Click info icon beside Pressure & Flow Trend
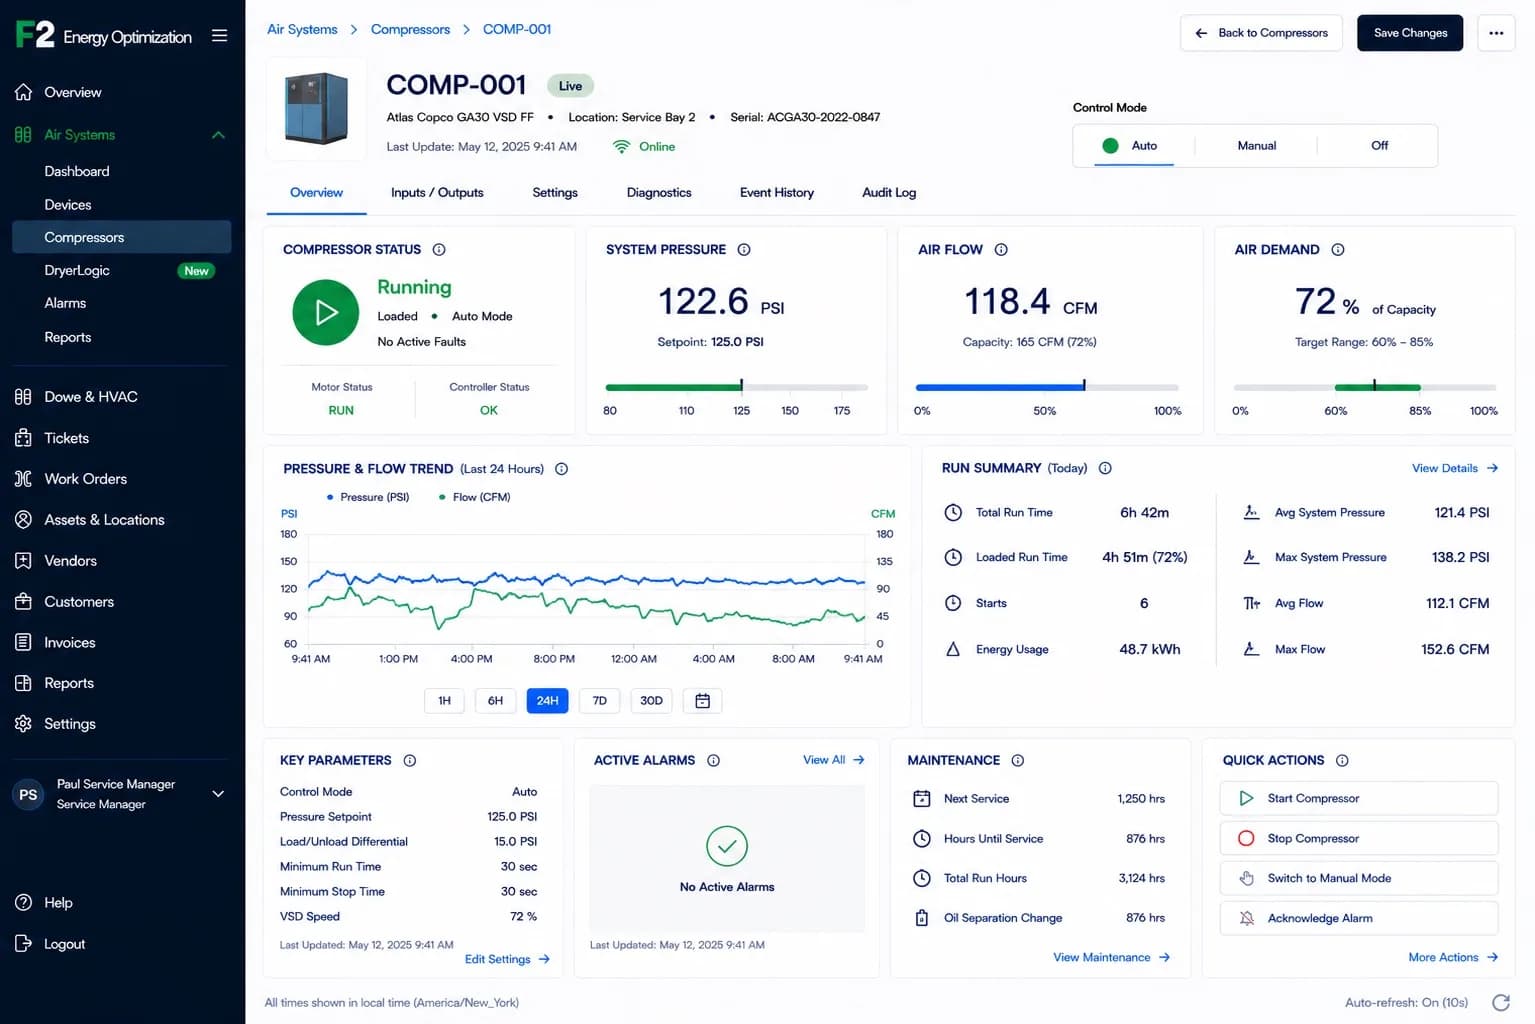This screenshot has height=1024, width=1535. pos(562,469)
